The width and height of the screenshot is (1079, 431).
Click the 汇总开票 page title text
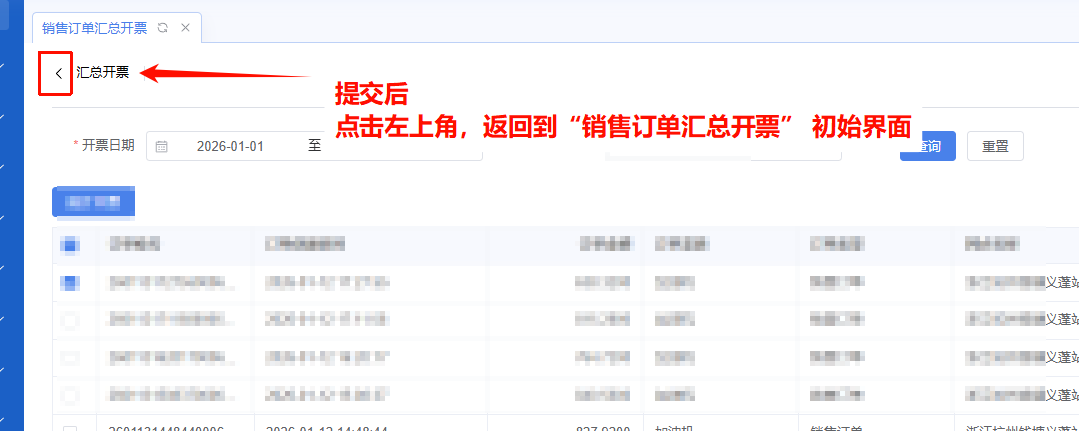[x=103, y=73]
